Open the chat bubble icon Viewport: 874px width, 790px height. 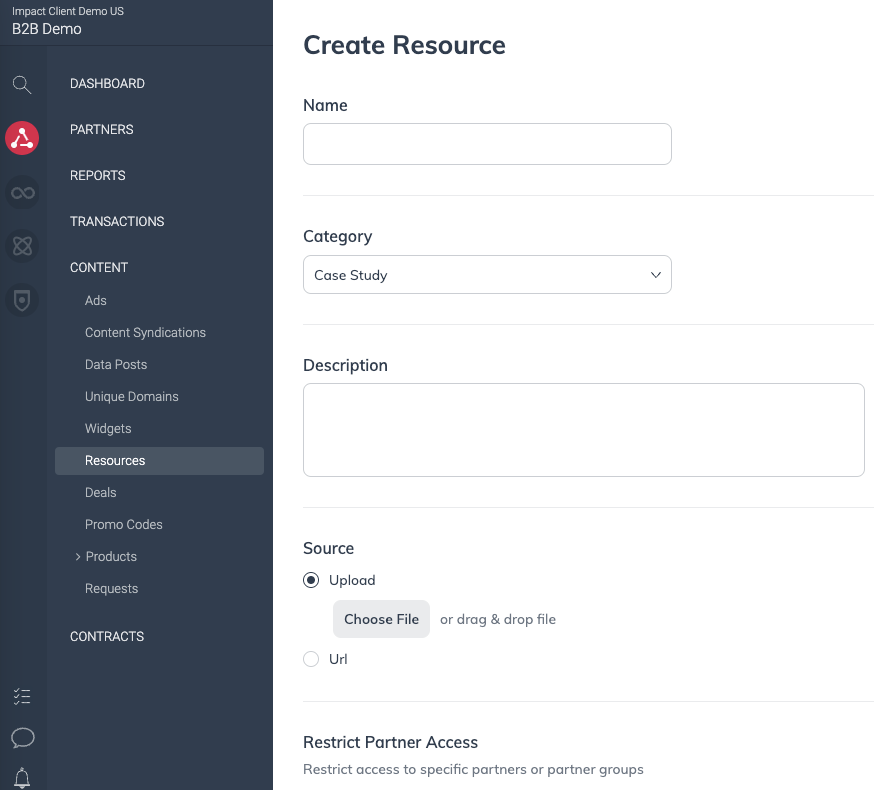pos(22,738)
